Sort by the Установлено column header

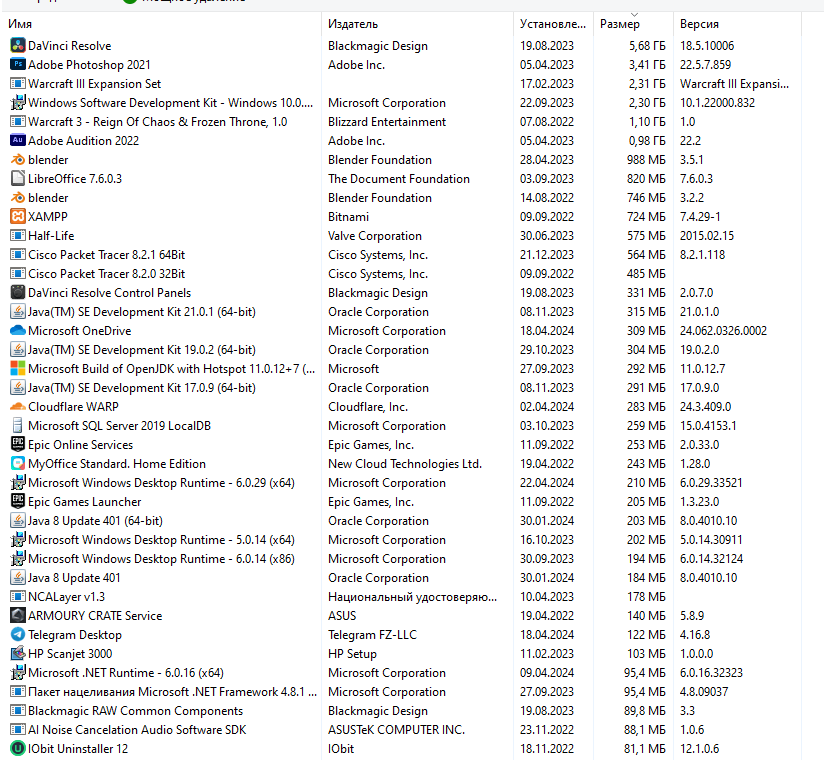[x=552, y=24]
